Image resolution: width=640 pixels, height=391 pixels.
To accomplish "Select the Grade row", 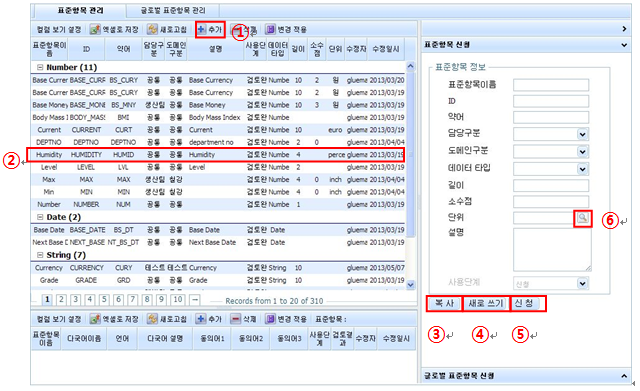I will [218, 280].
